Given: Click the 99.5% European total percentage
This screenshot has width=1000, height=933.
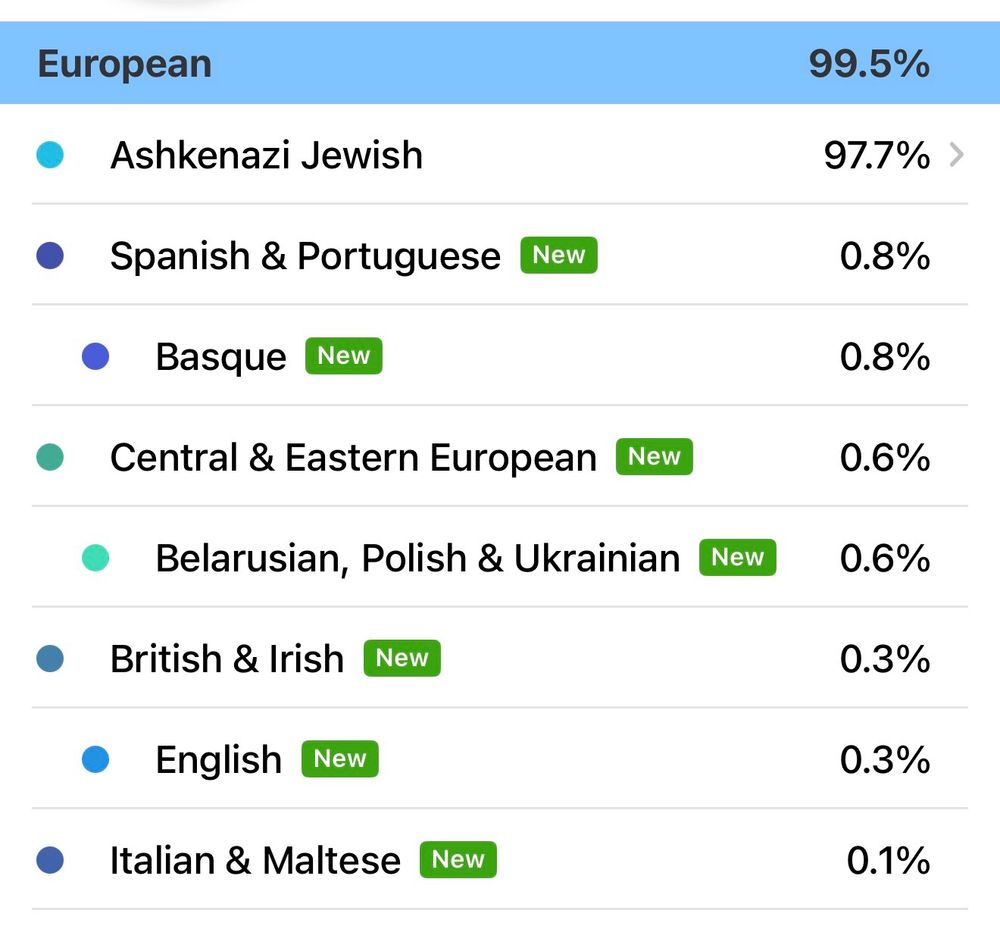Looking at the screenshot, I should pyautogui.click(x=868, y=64).
